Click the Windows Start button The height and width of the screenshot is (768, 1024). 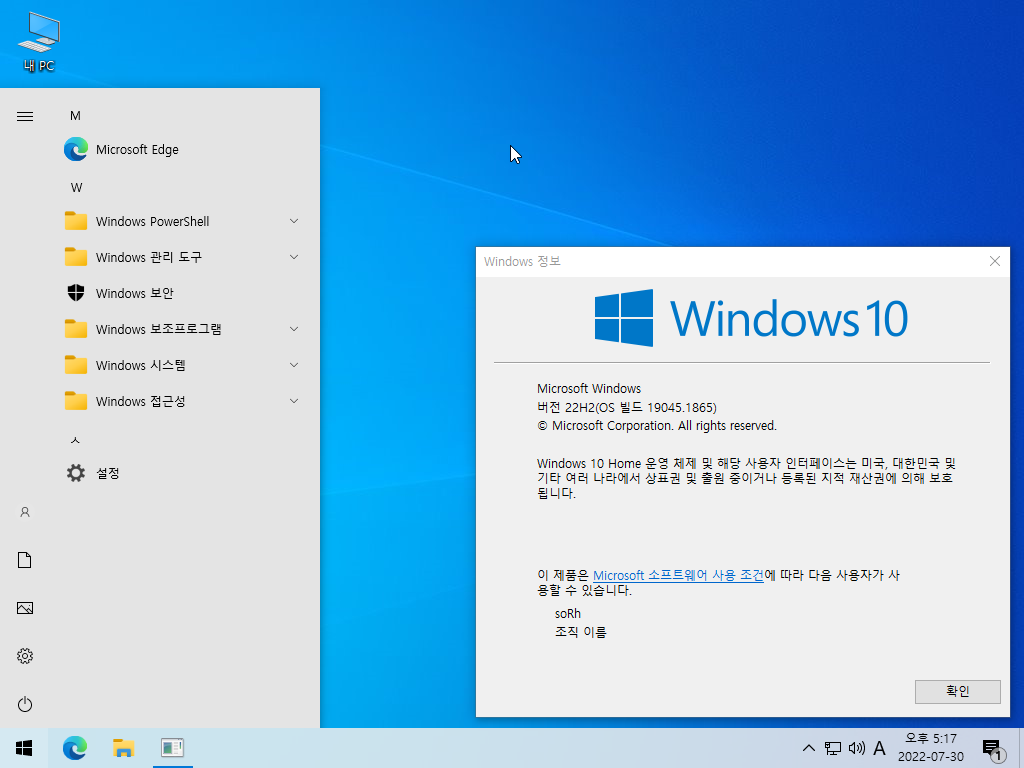(24, 748)
